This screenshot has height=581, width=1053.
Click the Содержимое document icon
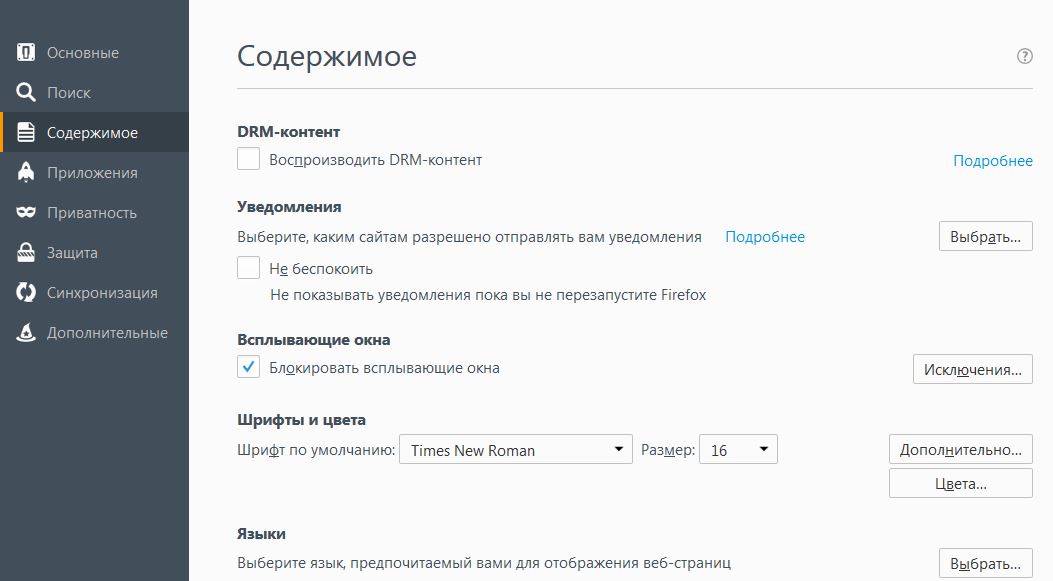point(27,133)
